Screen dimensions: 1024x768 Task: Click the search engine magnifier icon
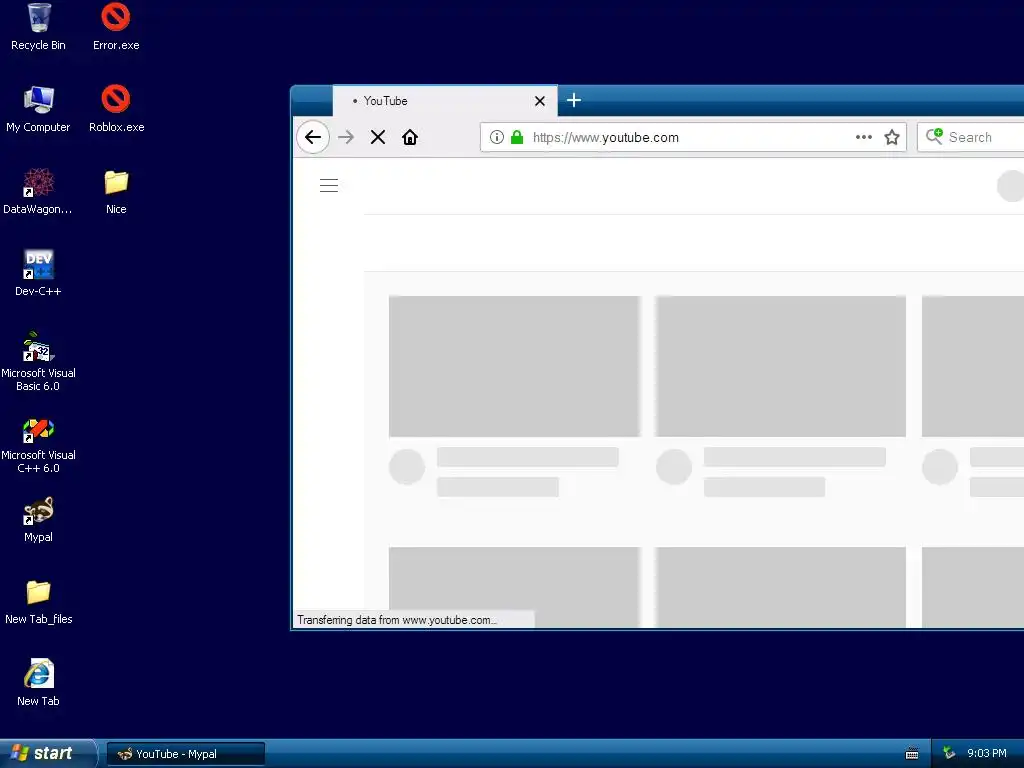pos(934,136)
